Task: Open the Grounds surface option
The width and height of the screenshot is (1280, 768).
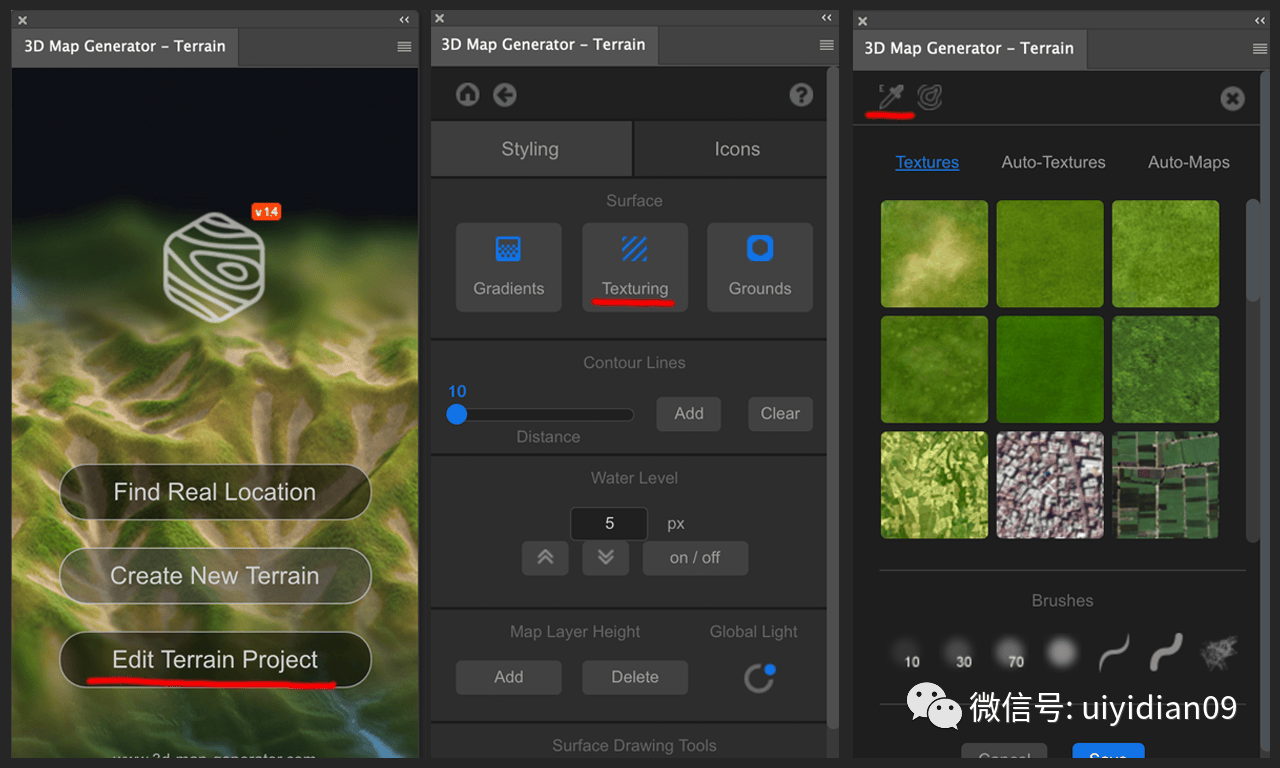Action: tap(760, 267)
